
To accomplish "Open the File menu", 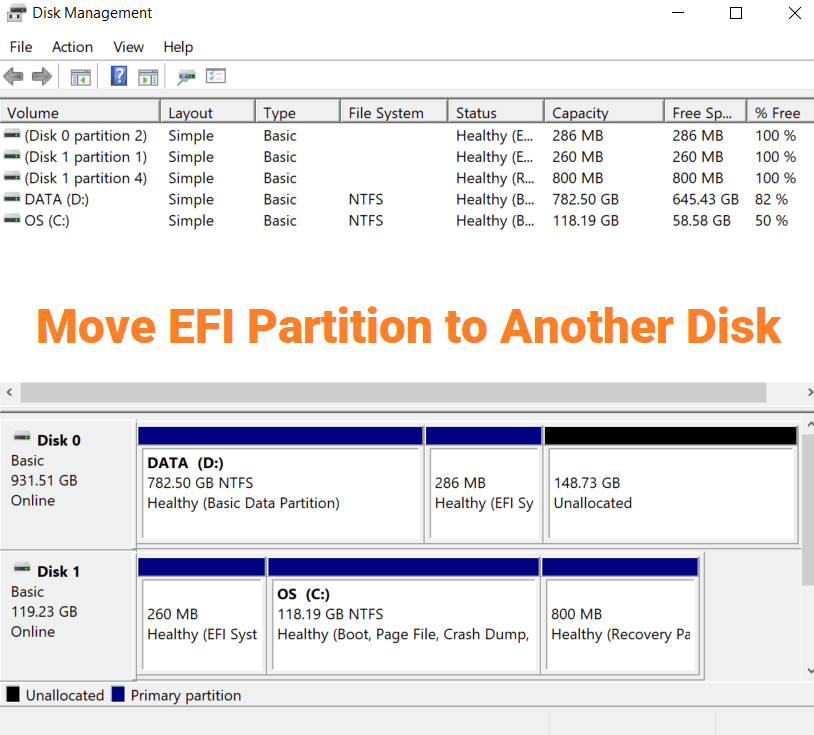I will [20, 47].
